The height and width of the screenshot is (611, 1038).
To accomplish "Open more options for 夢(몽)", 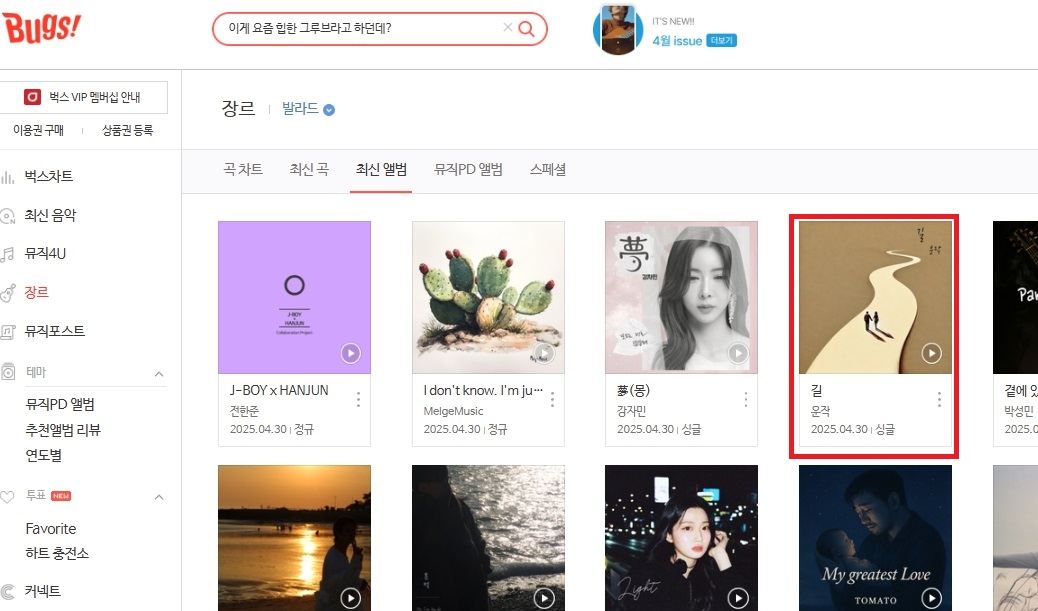I will [745, 399].
